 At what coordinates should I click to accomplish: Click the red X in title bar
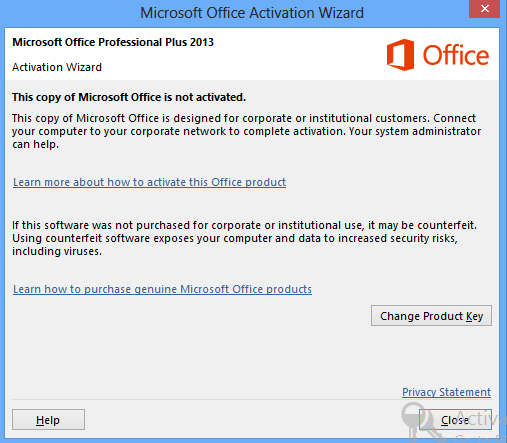pyautogui.click(x=484, y=9)
